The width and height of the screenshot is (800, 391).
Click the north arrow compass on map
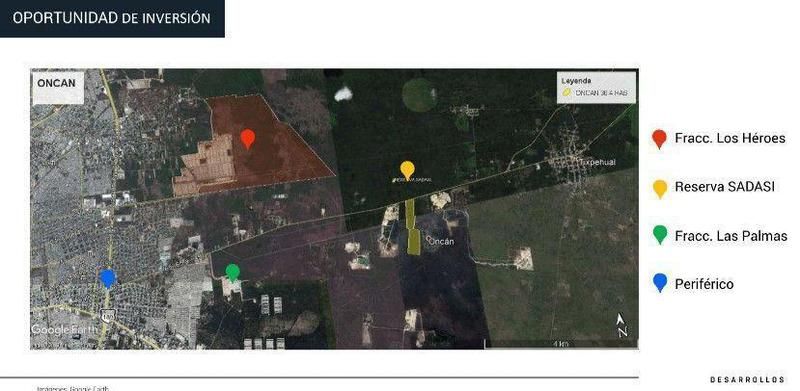(621, 325)
